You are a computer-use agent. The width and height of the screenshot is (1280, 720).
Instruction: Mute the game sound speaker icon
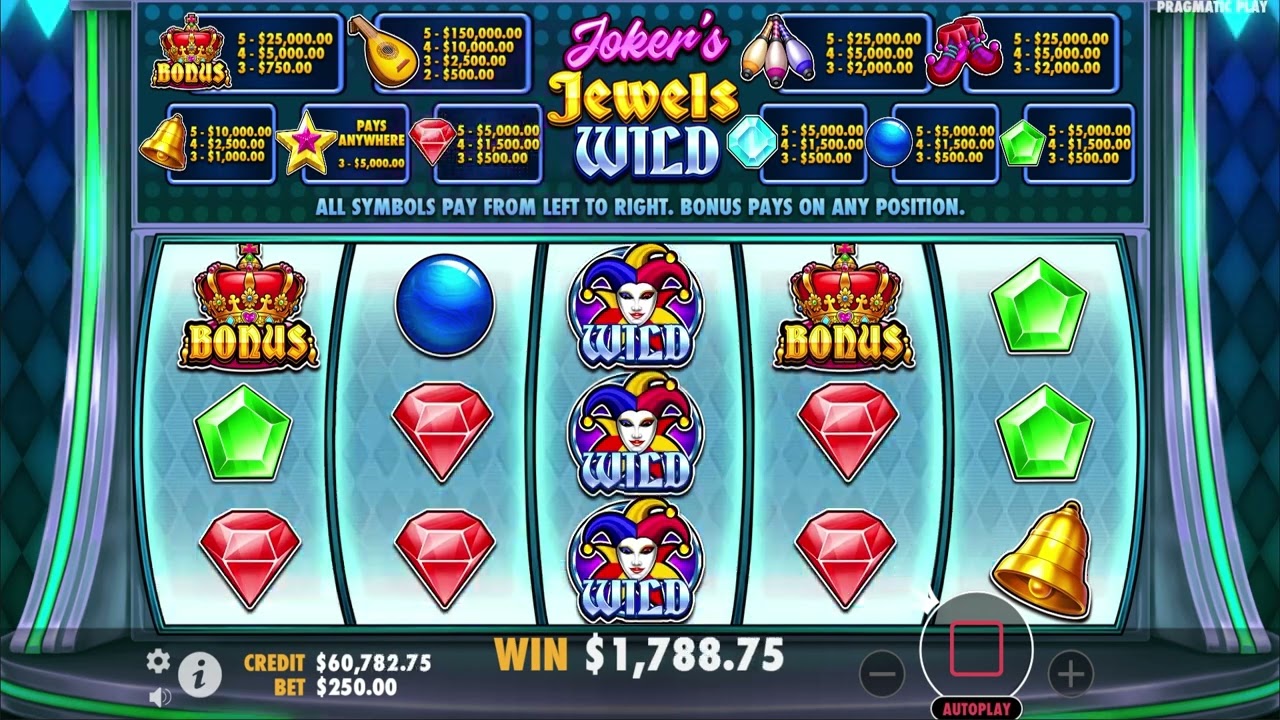point(159,696)
